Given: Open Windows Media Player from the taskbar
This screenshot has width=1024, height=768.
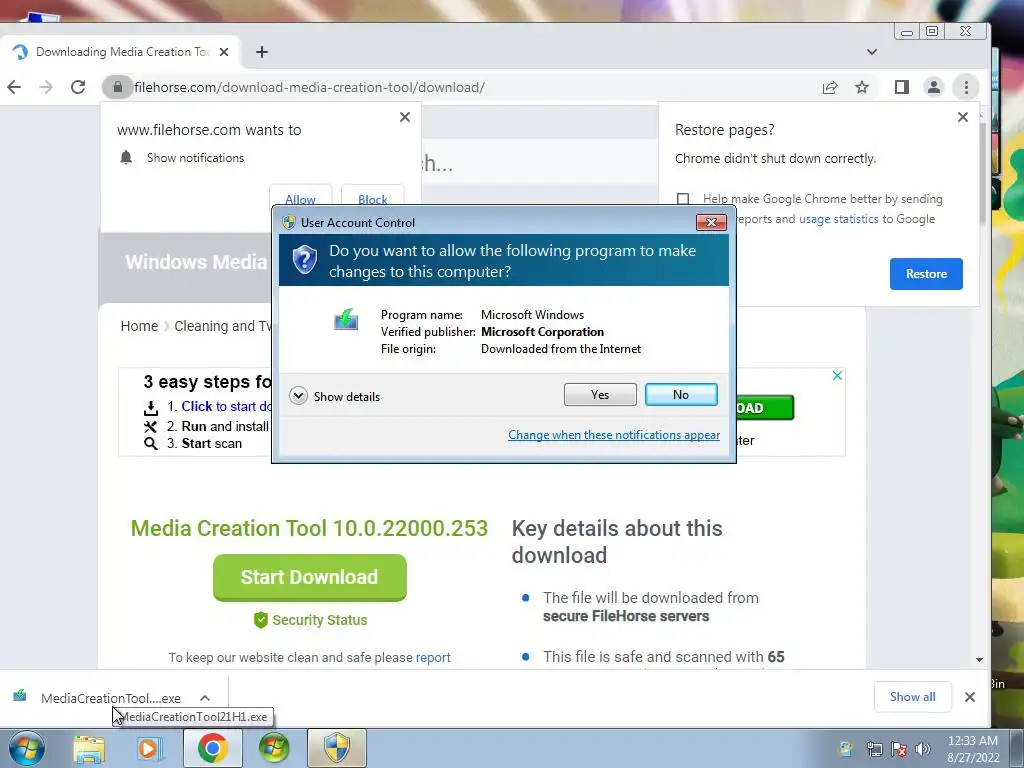Looking at the screenshot, I should (x=148, y=748).
